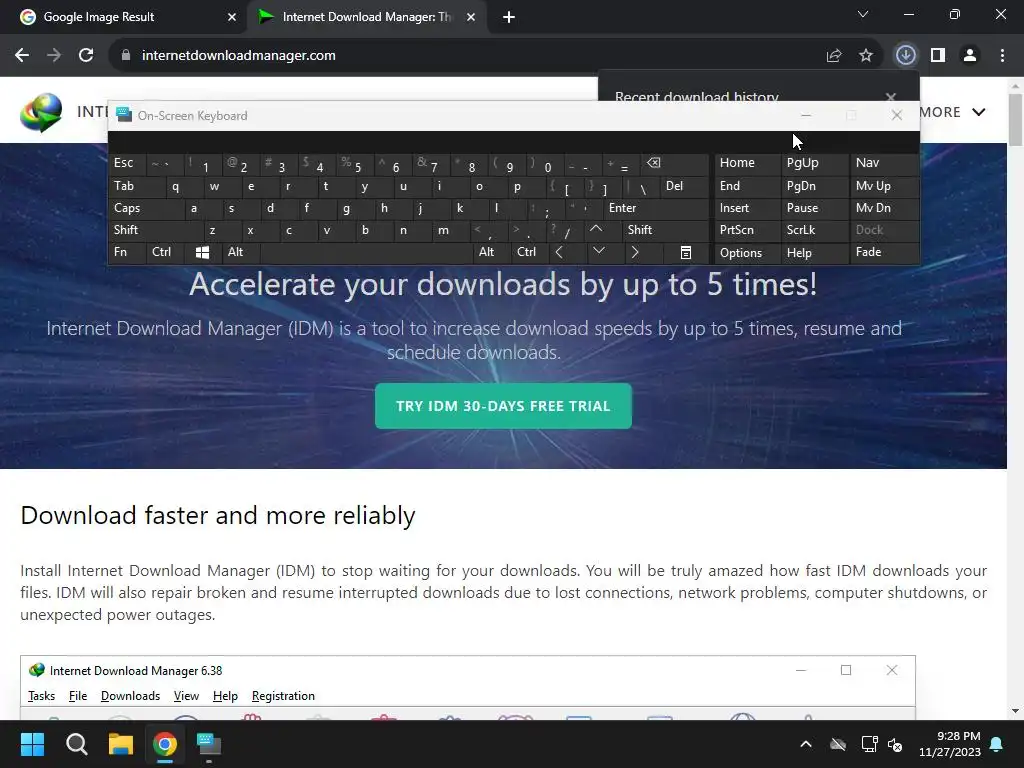The height and width of the screenshot is (768, 1024).
Task: Close the Recent download history popup
Action: pos(891,97)
